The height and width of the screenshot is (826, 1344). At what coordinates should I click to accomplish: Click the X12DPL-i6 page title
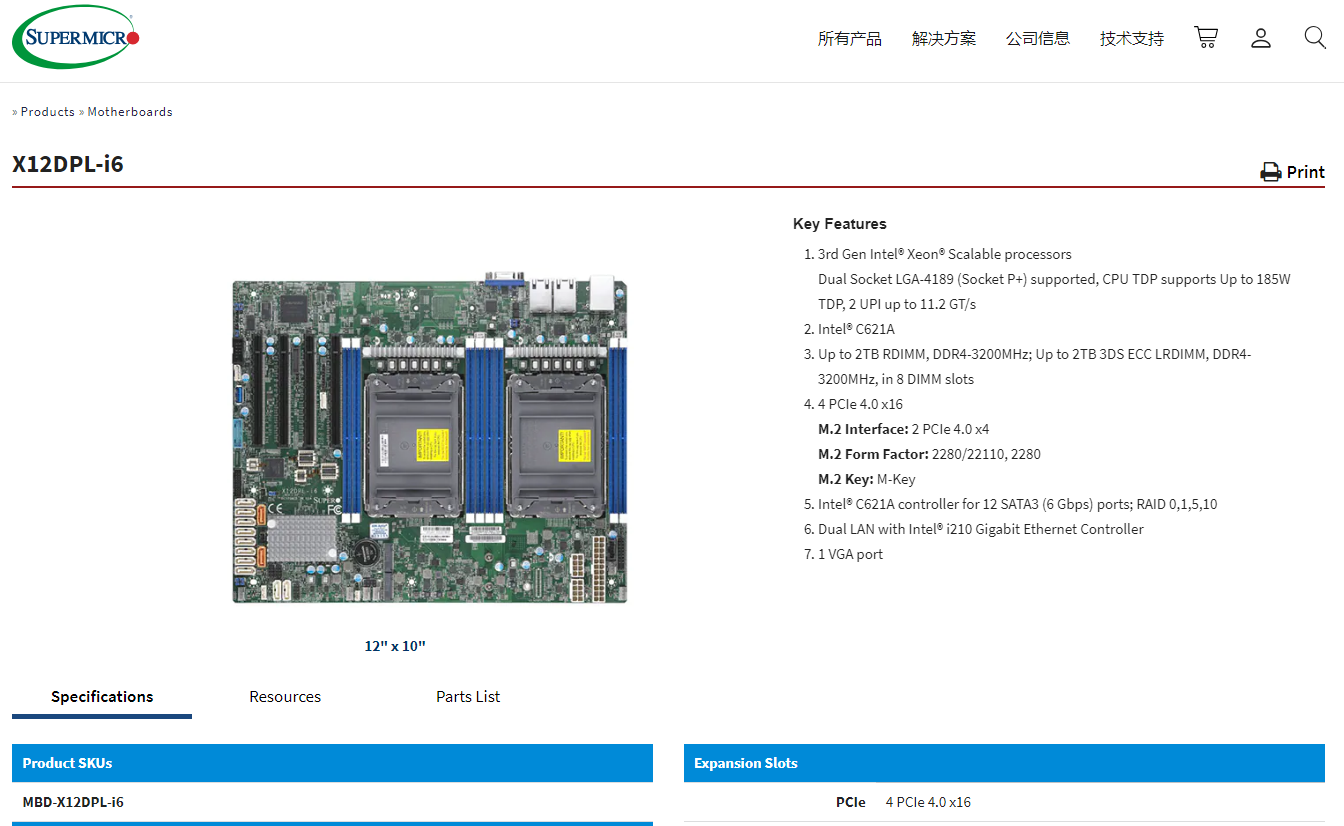tap(68, 164)
